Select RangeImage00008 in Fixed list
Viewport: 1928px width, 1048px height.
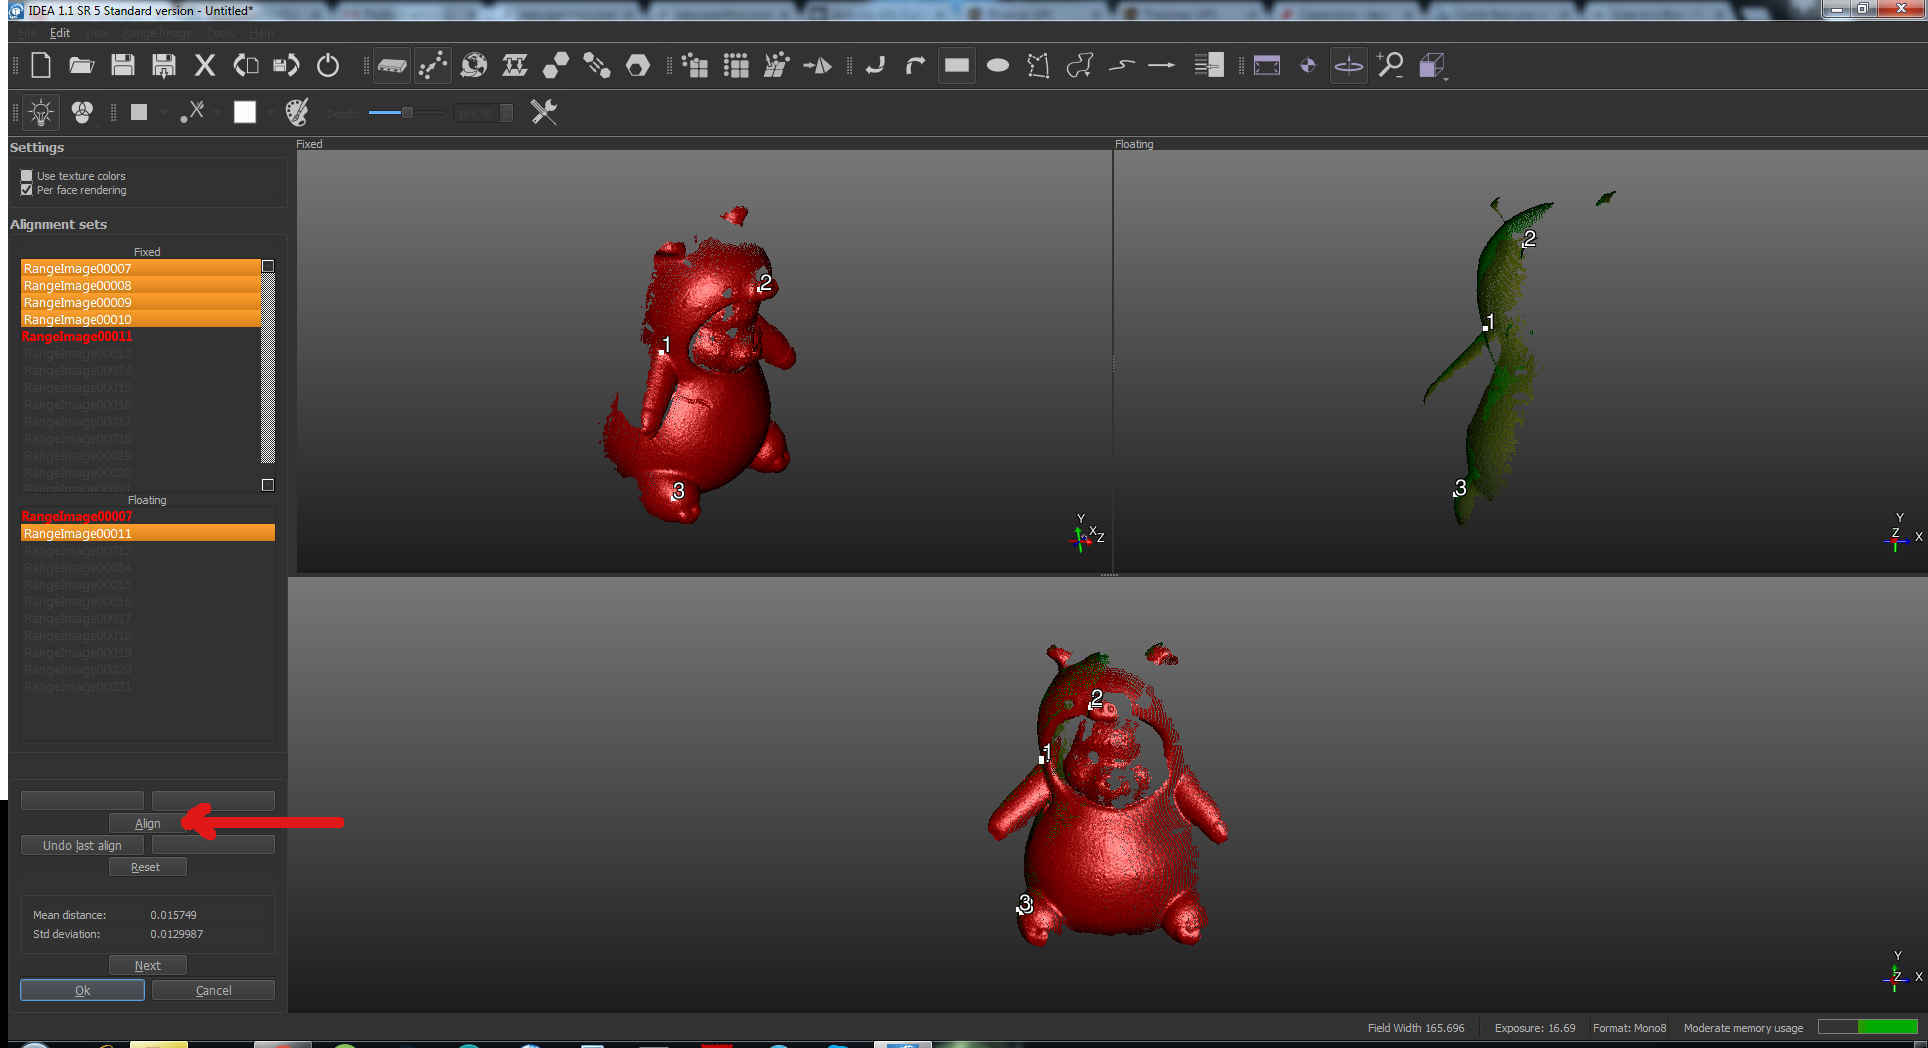[140, 285]
